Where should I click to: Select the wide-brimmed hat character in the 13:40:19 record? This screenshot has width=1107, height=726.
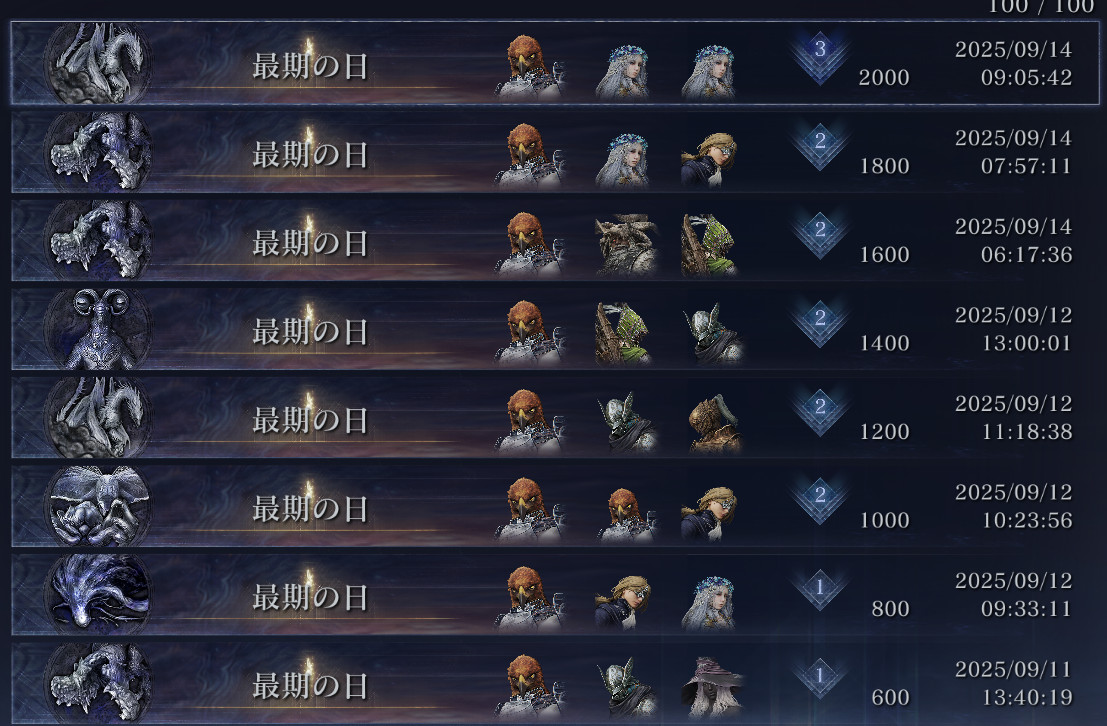pos(712,686)
